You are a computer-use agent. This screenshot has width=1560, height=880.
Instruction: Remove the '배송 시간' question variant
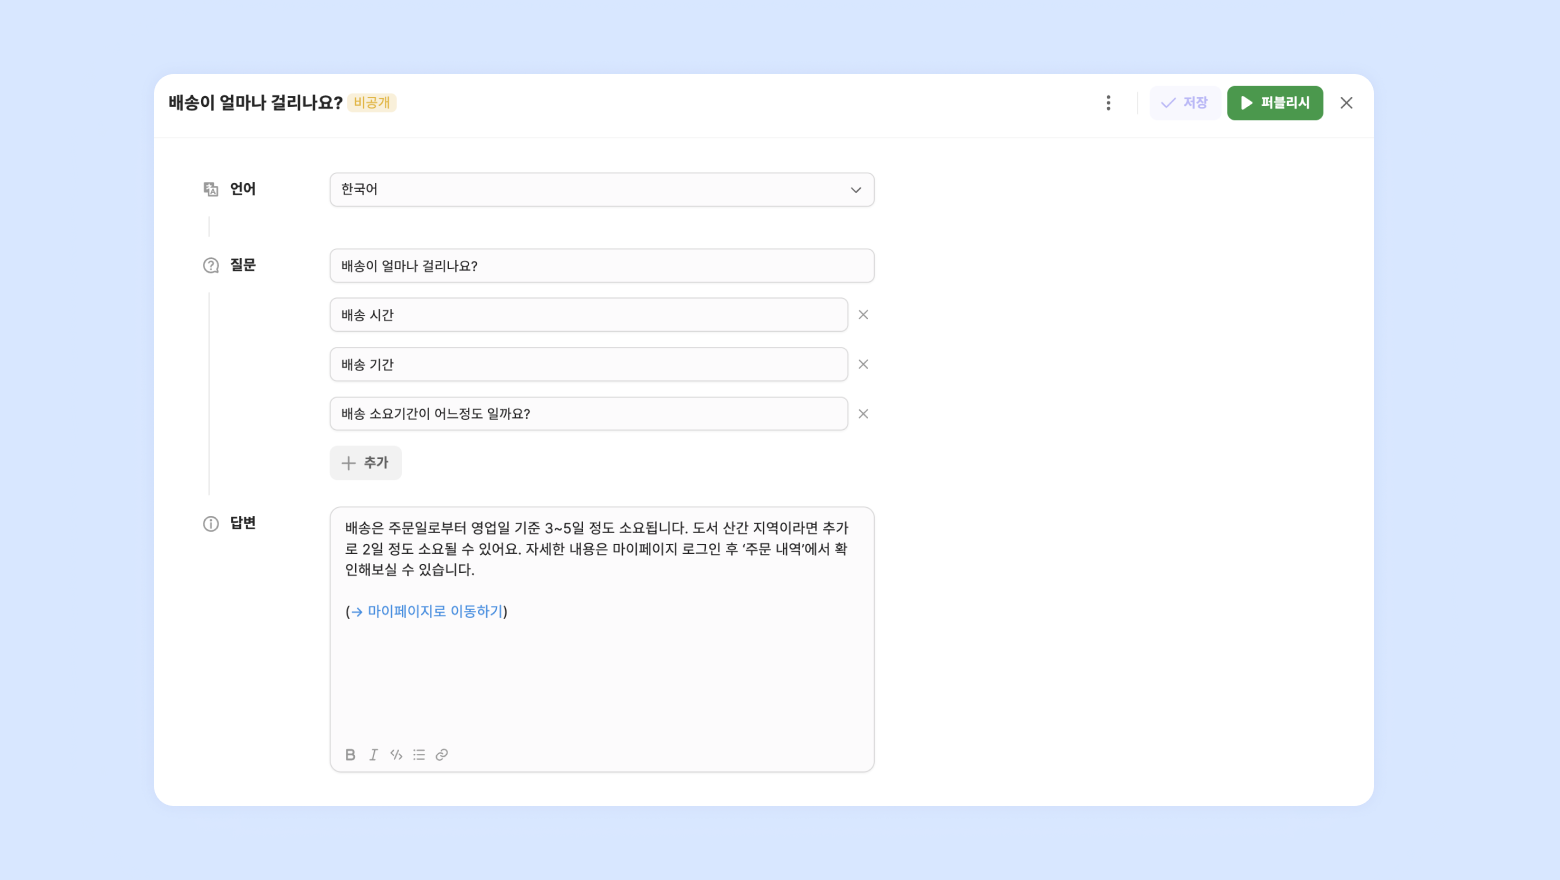(x=863, y=315)
